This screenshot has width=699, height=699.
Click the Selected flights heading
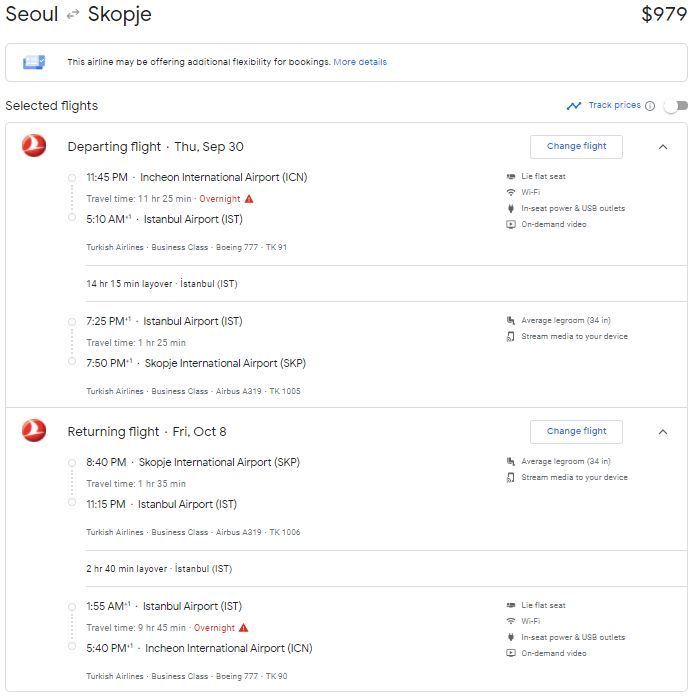[x=52, y=106]
